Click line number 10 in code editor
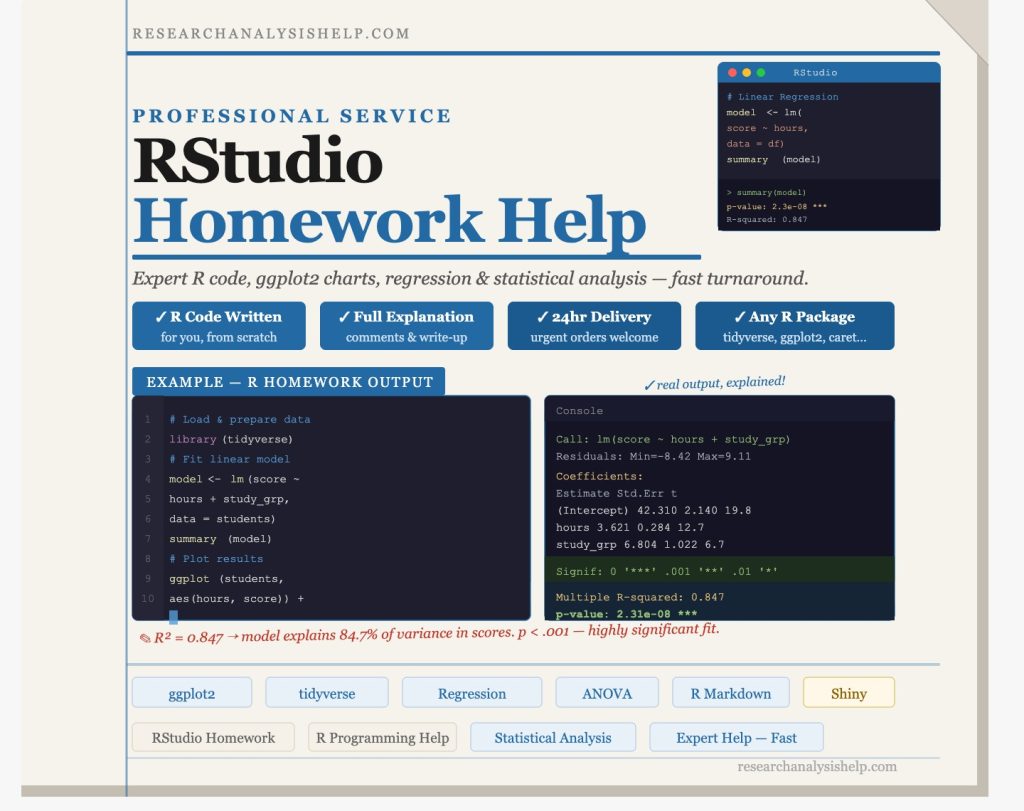The image size is (1024, 811). pyautogui.click(x=148, y=598)
